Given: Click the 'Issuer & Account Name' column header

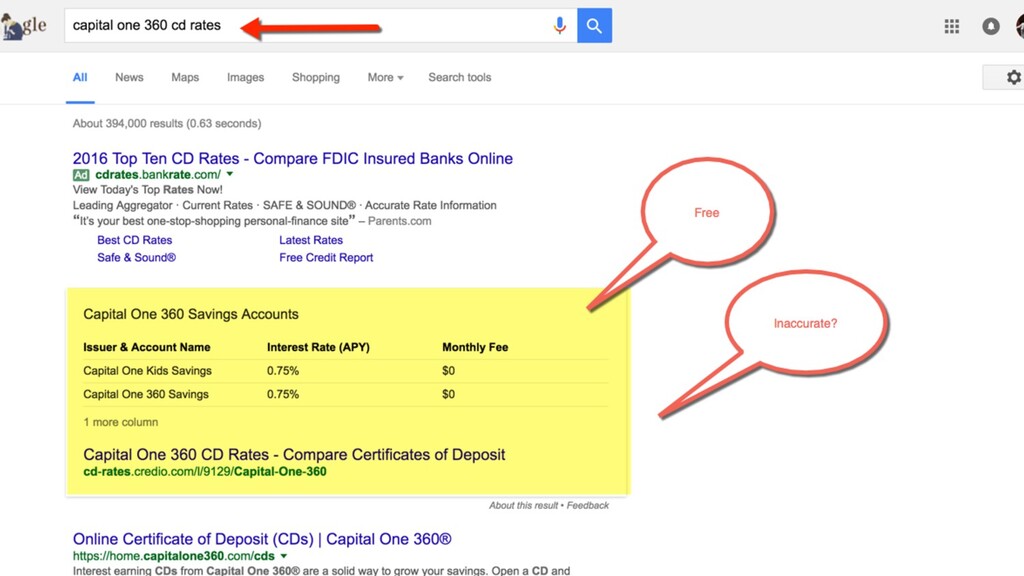Looking at the screenshot, I should point(147,347).
